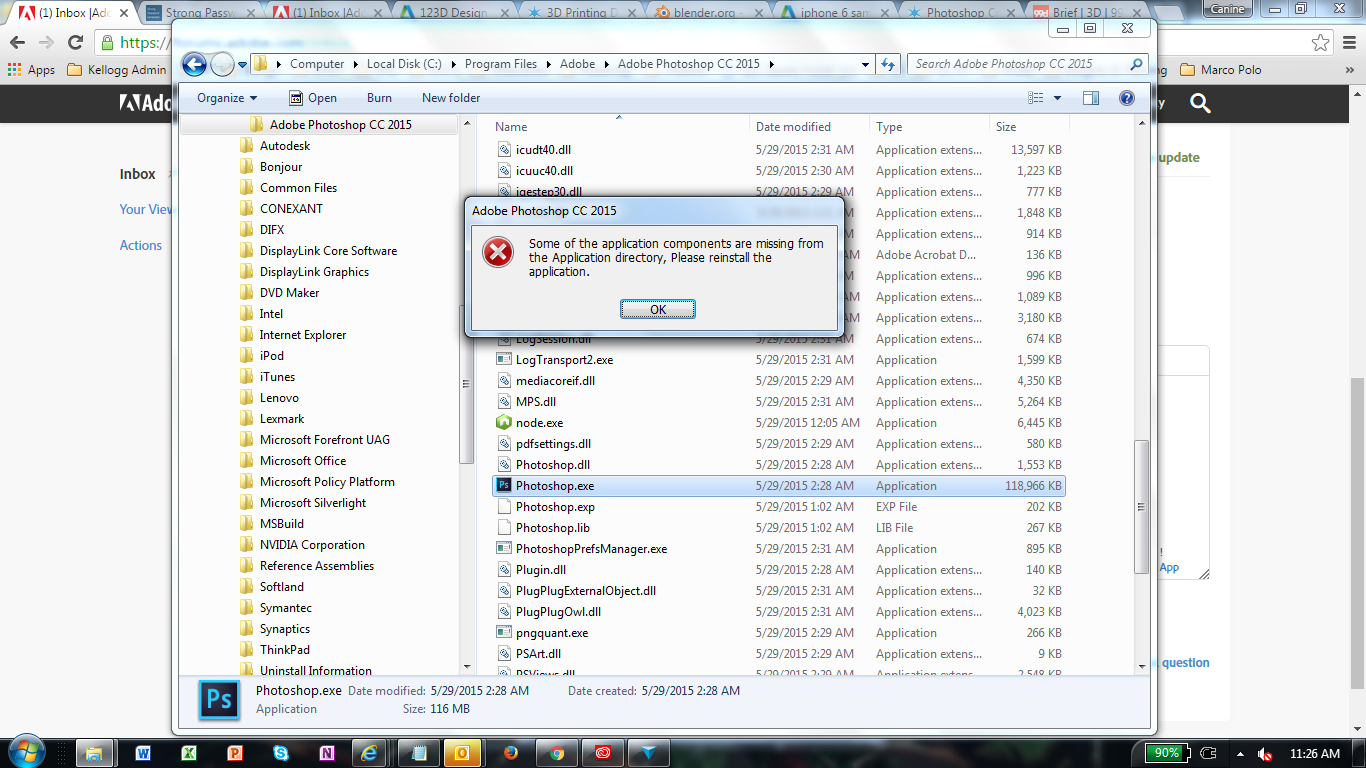The height and width of the screenshot is (768, 1366).
Task: Click the file list vertical scrollbar thumb
Action: click(1141, 508)
